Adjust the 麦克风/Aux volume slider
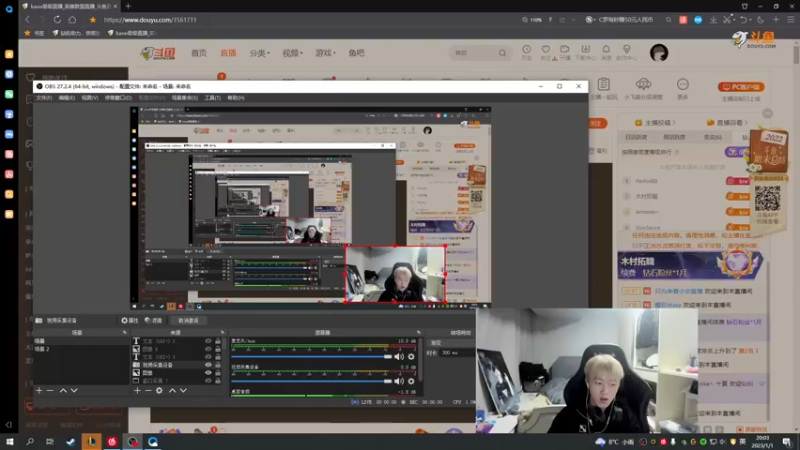This screenshot has height=450, width=800. coord(312,357)
